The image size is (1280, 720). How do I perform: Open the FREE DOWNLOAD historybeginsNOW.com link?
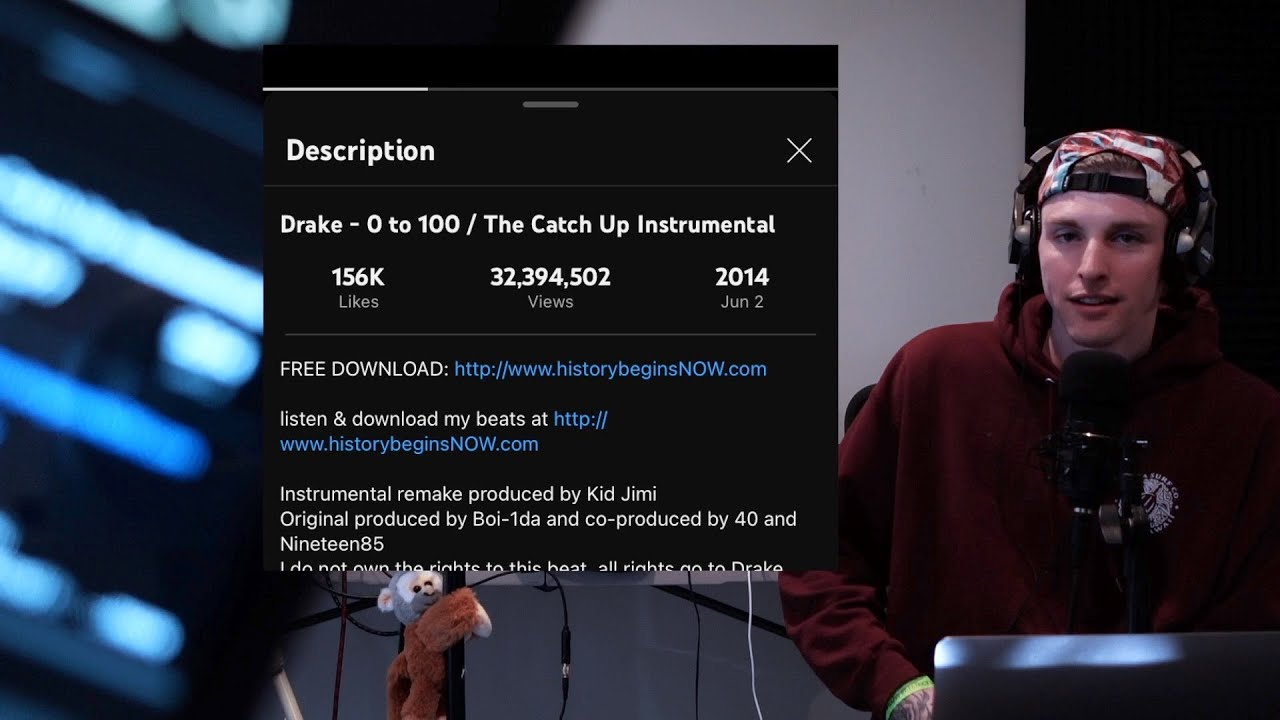(x=610, y=369)
